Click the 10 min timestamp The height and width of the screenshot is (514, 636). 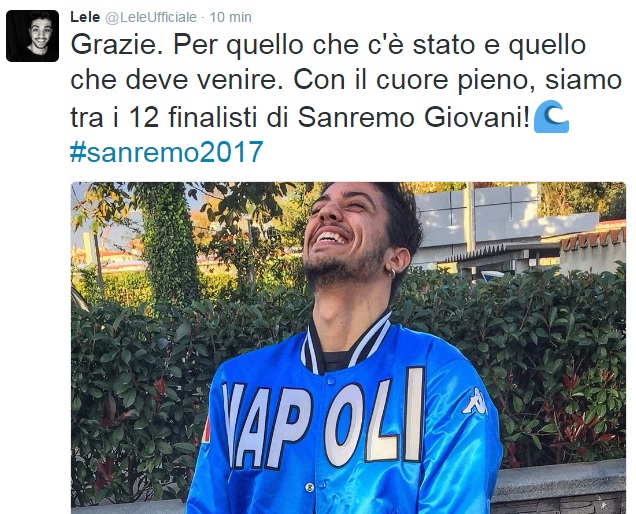[230, 17]
